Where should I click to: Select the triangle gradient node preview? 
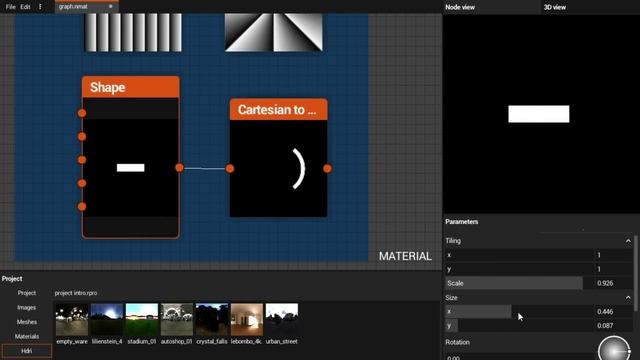click(273, 32)
